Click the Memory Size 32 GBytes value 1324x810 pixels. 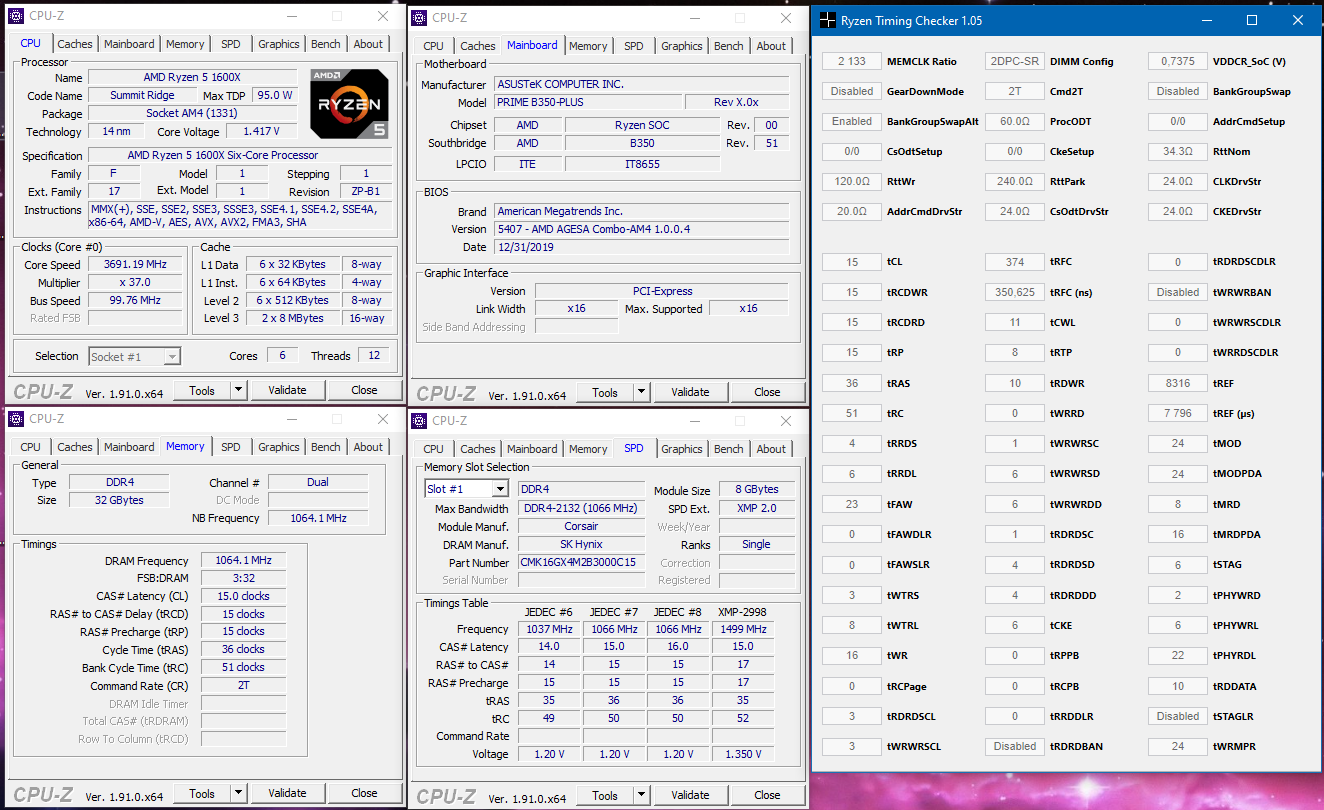pos(118,500)
